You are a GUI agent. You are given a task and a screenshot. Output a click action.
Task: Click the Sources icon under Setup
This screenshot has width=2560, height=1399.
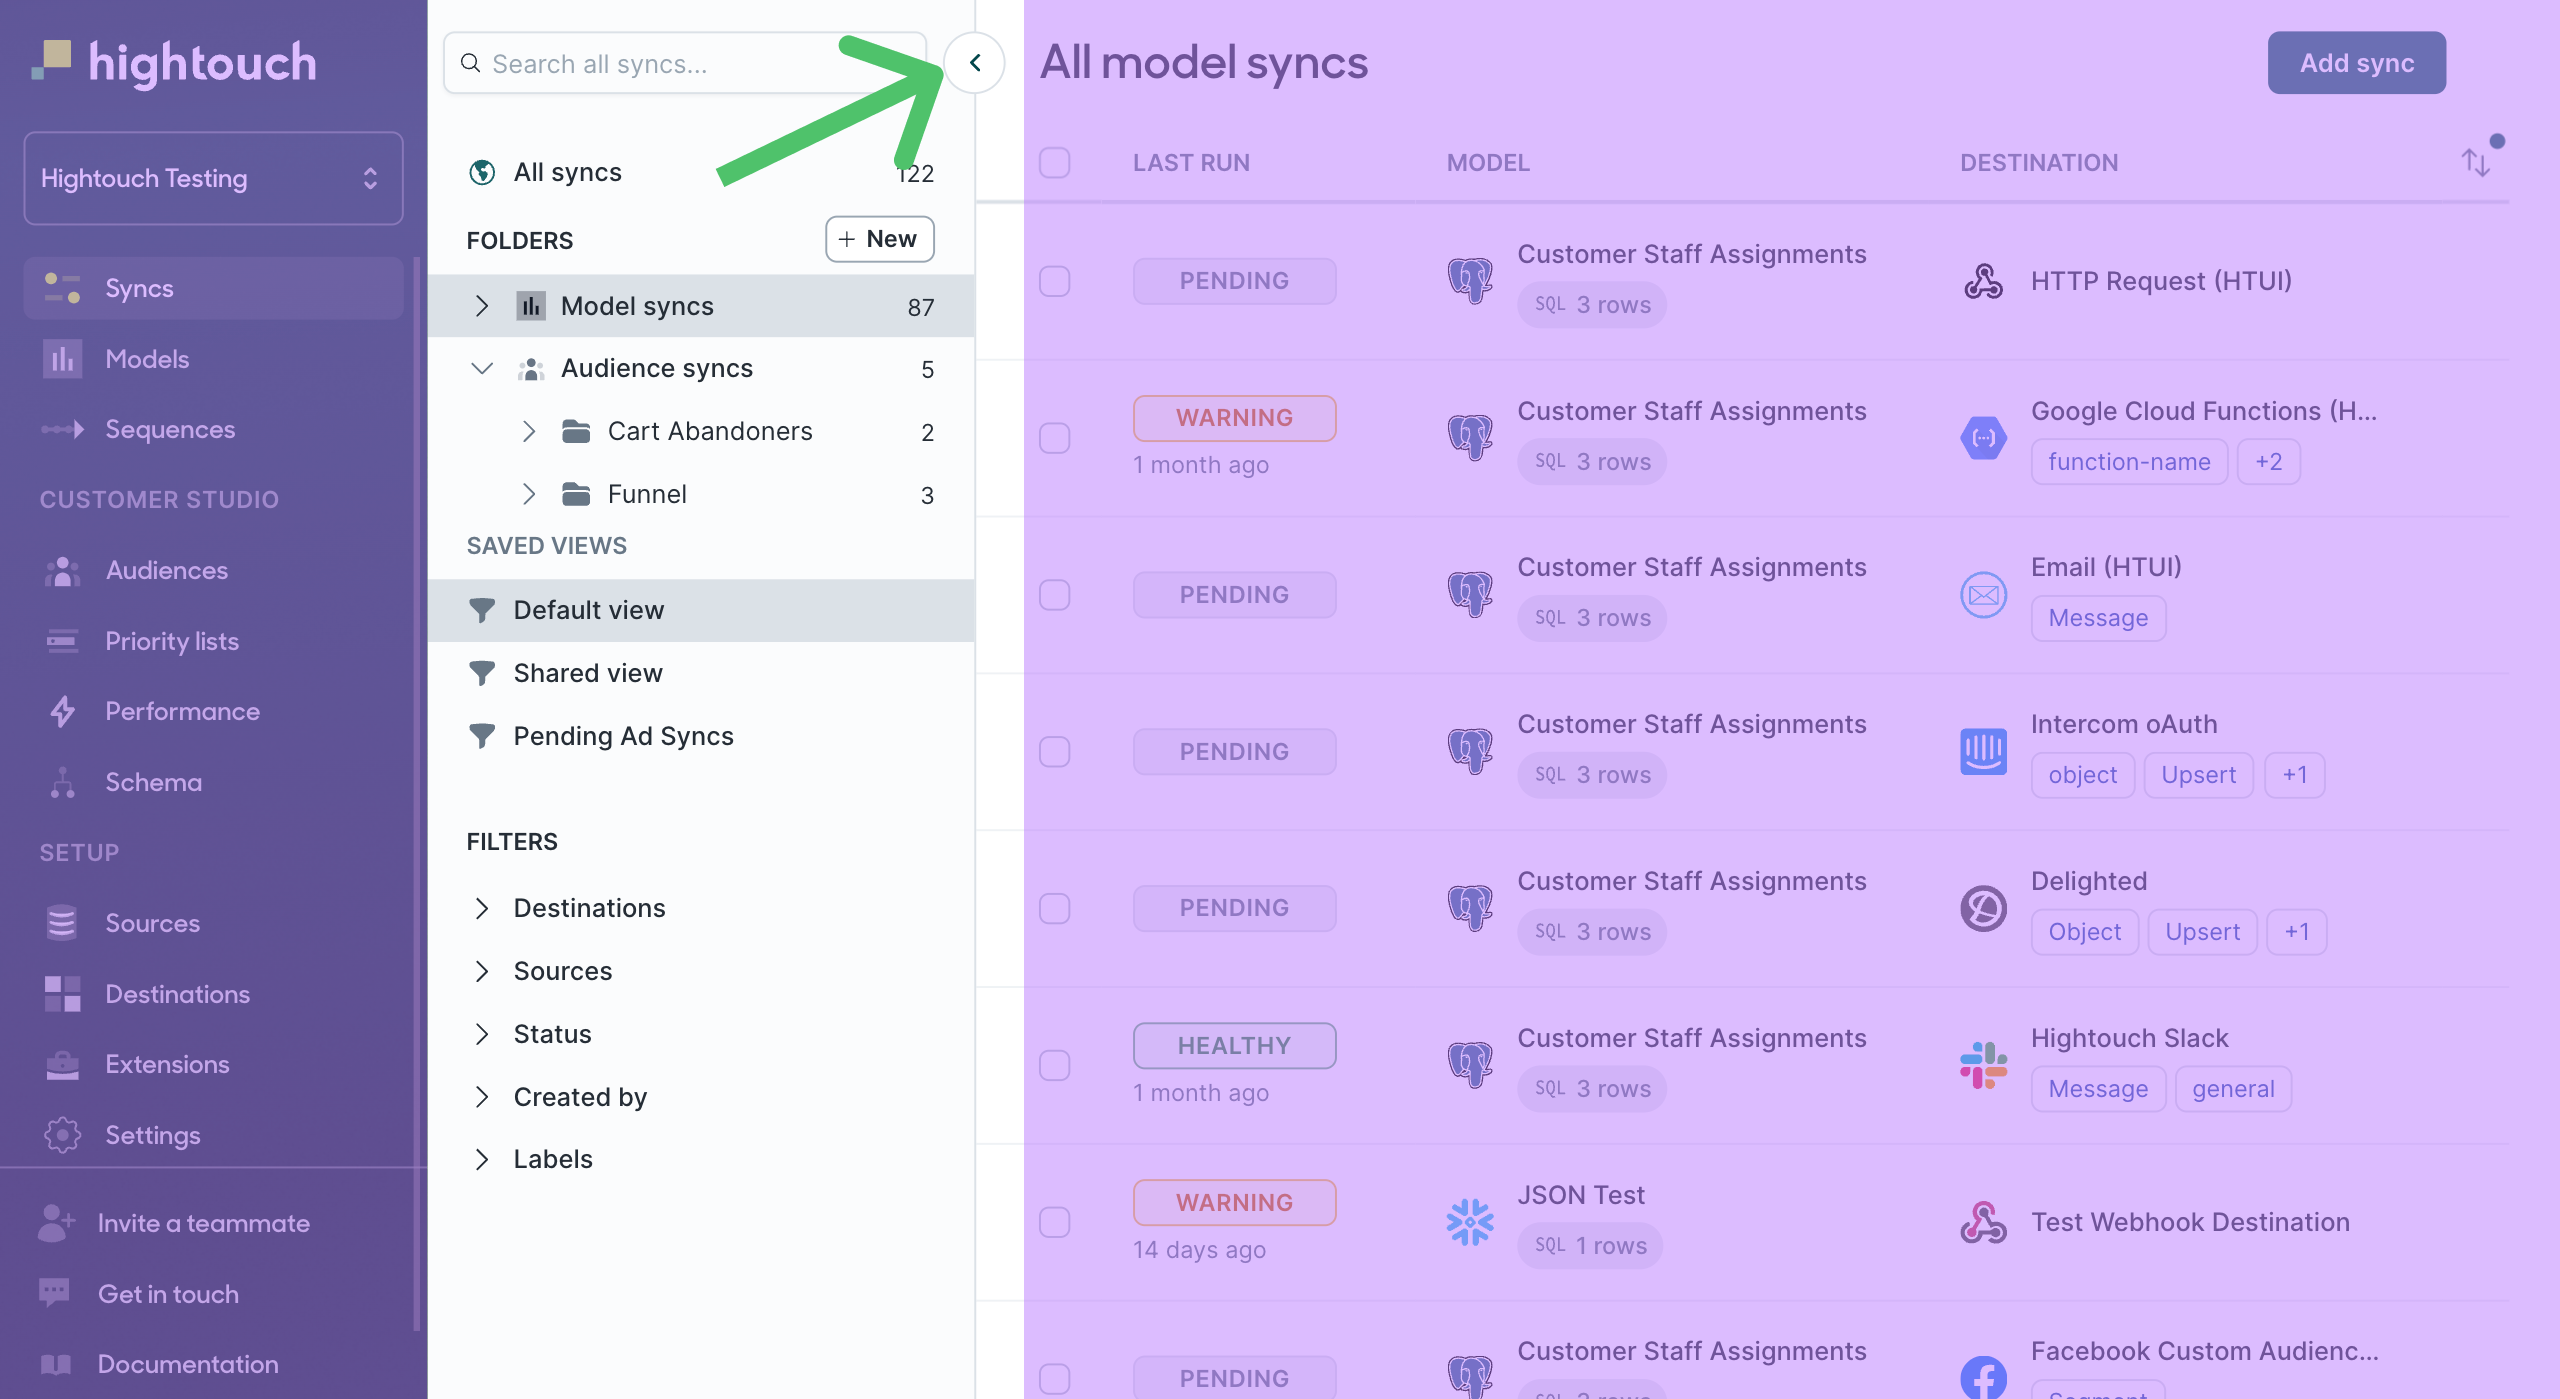[x=62, y=922]
